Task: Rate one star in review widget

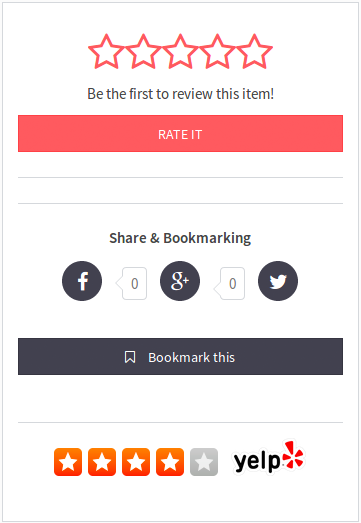Action: [106, 52]
